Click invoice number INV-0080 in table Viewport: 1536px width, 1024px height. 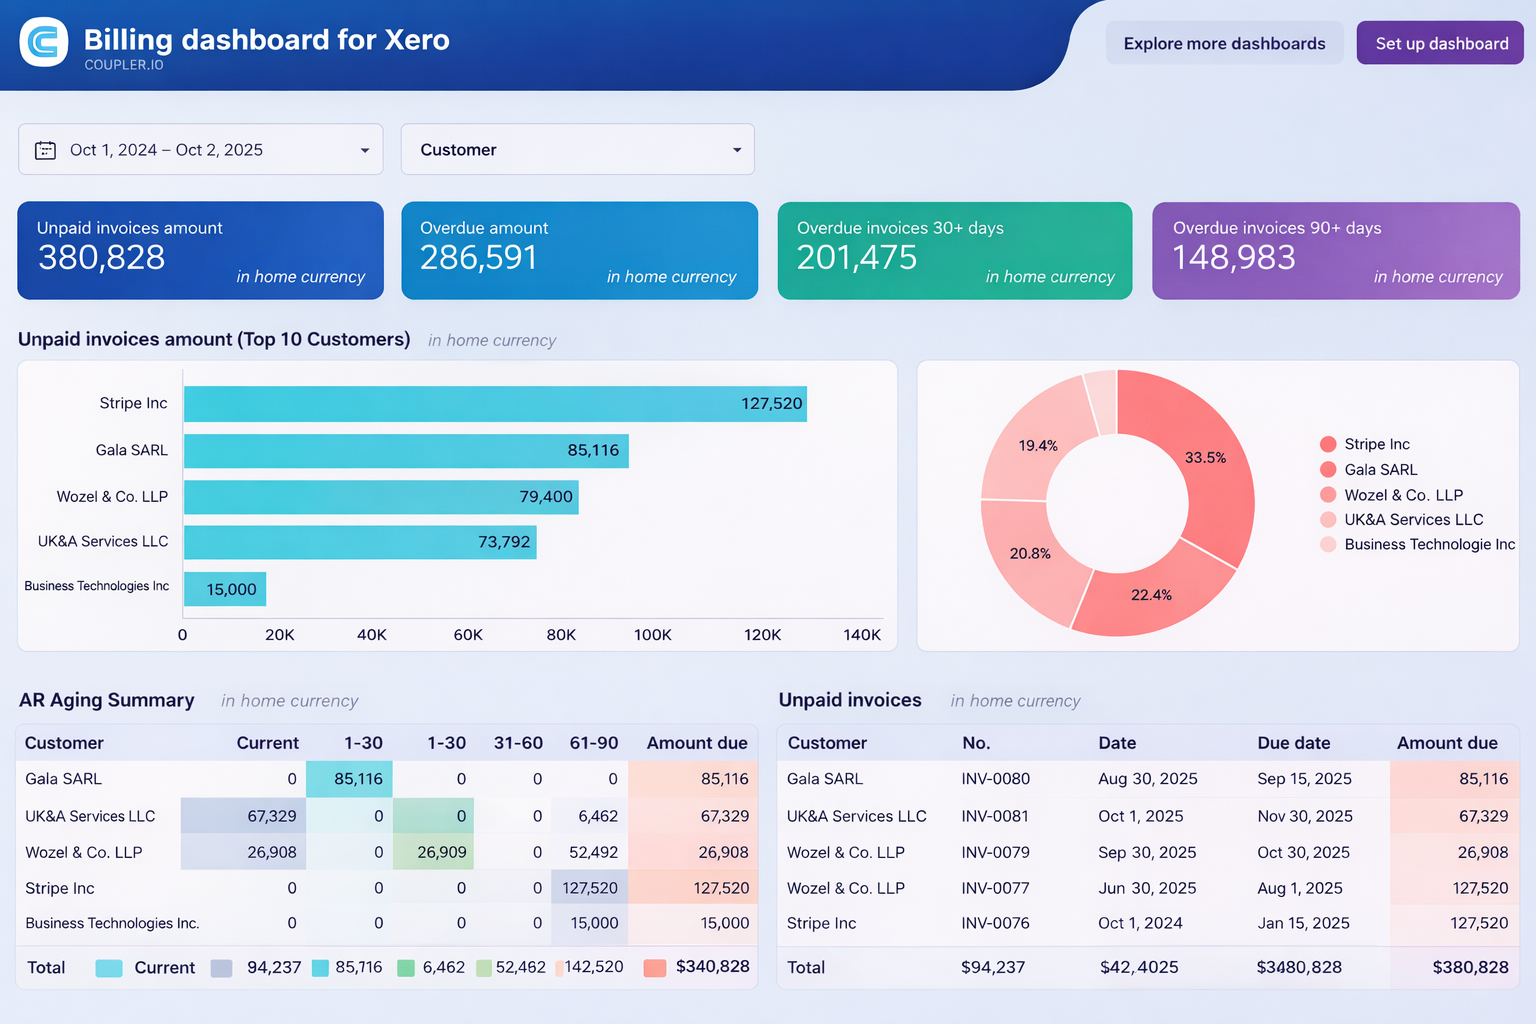click(x=995, y=779)
